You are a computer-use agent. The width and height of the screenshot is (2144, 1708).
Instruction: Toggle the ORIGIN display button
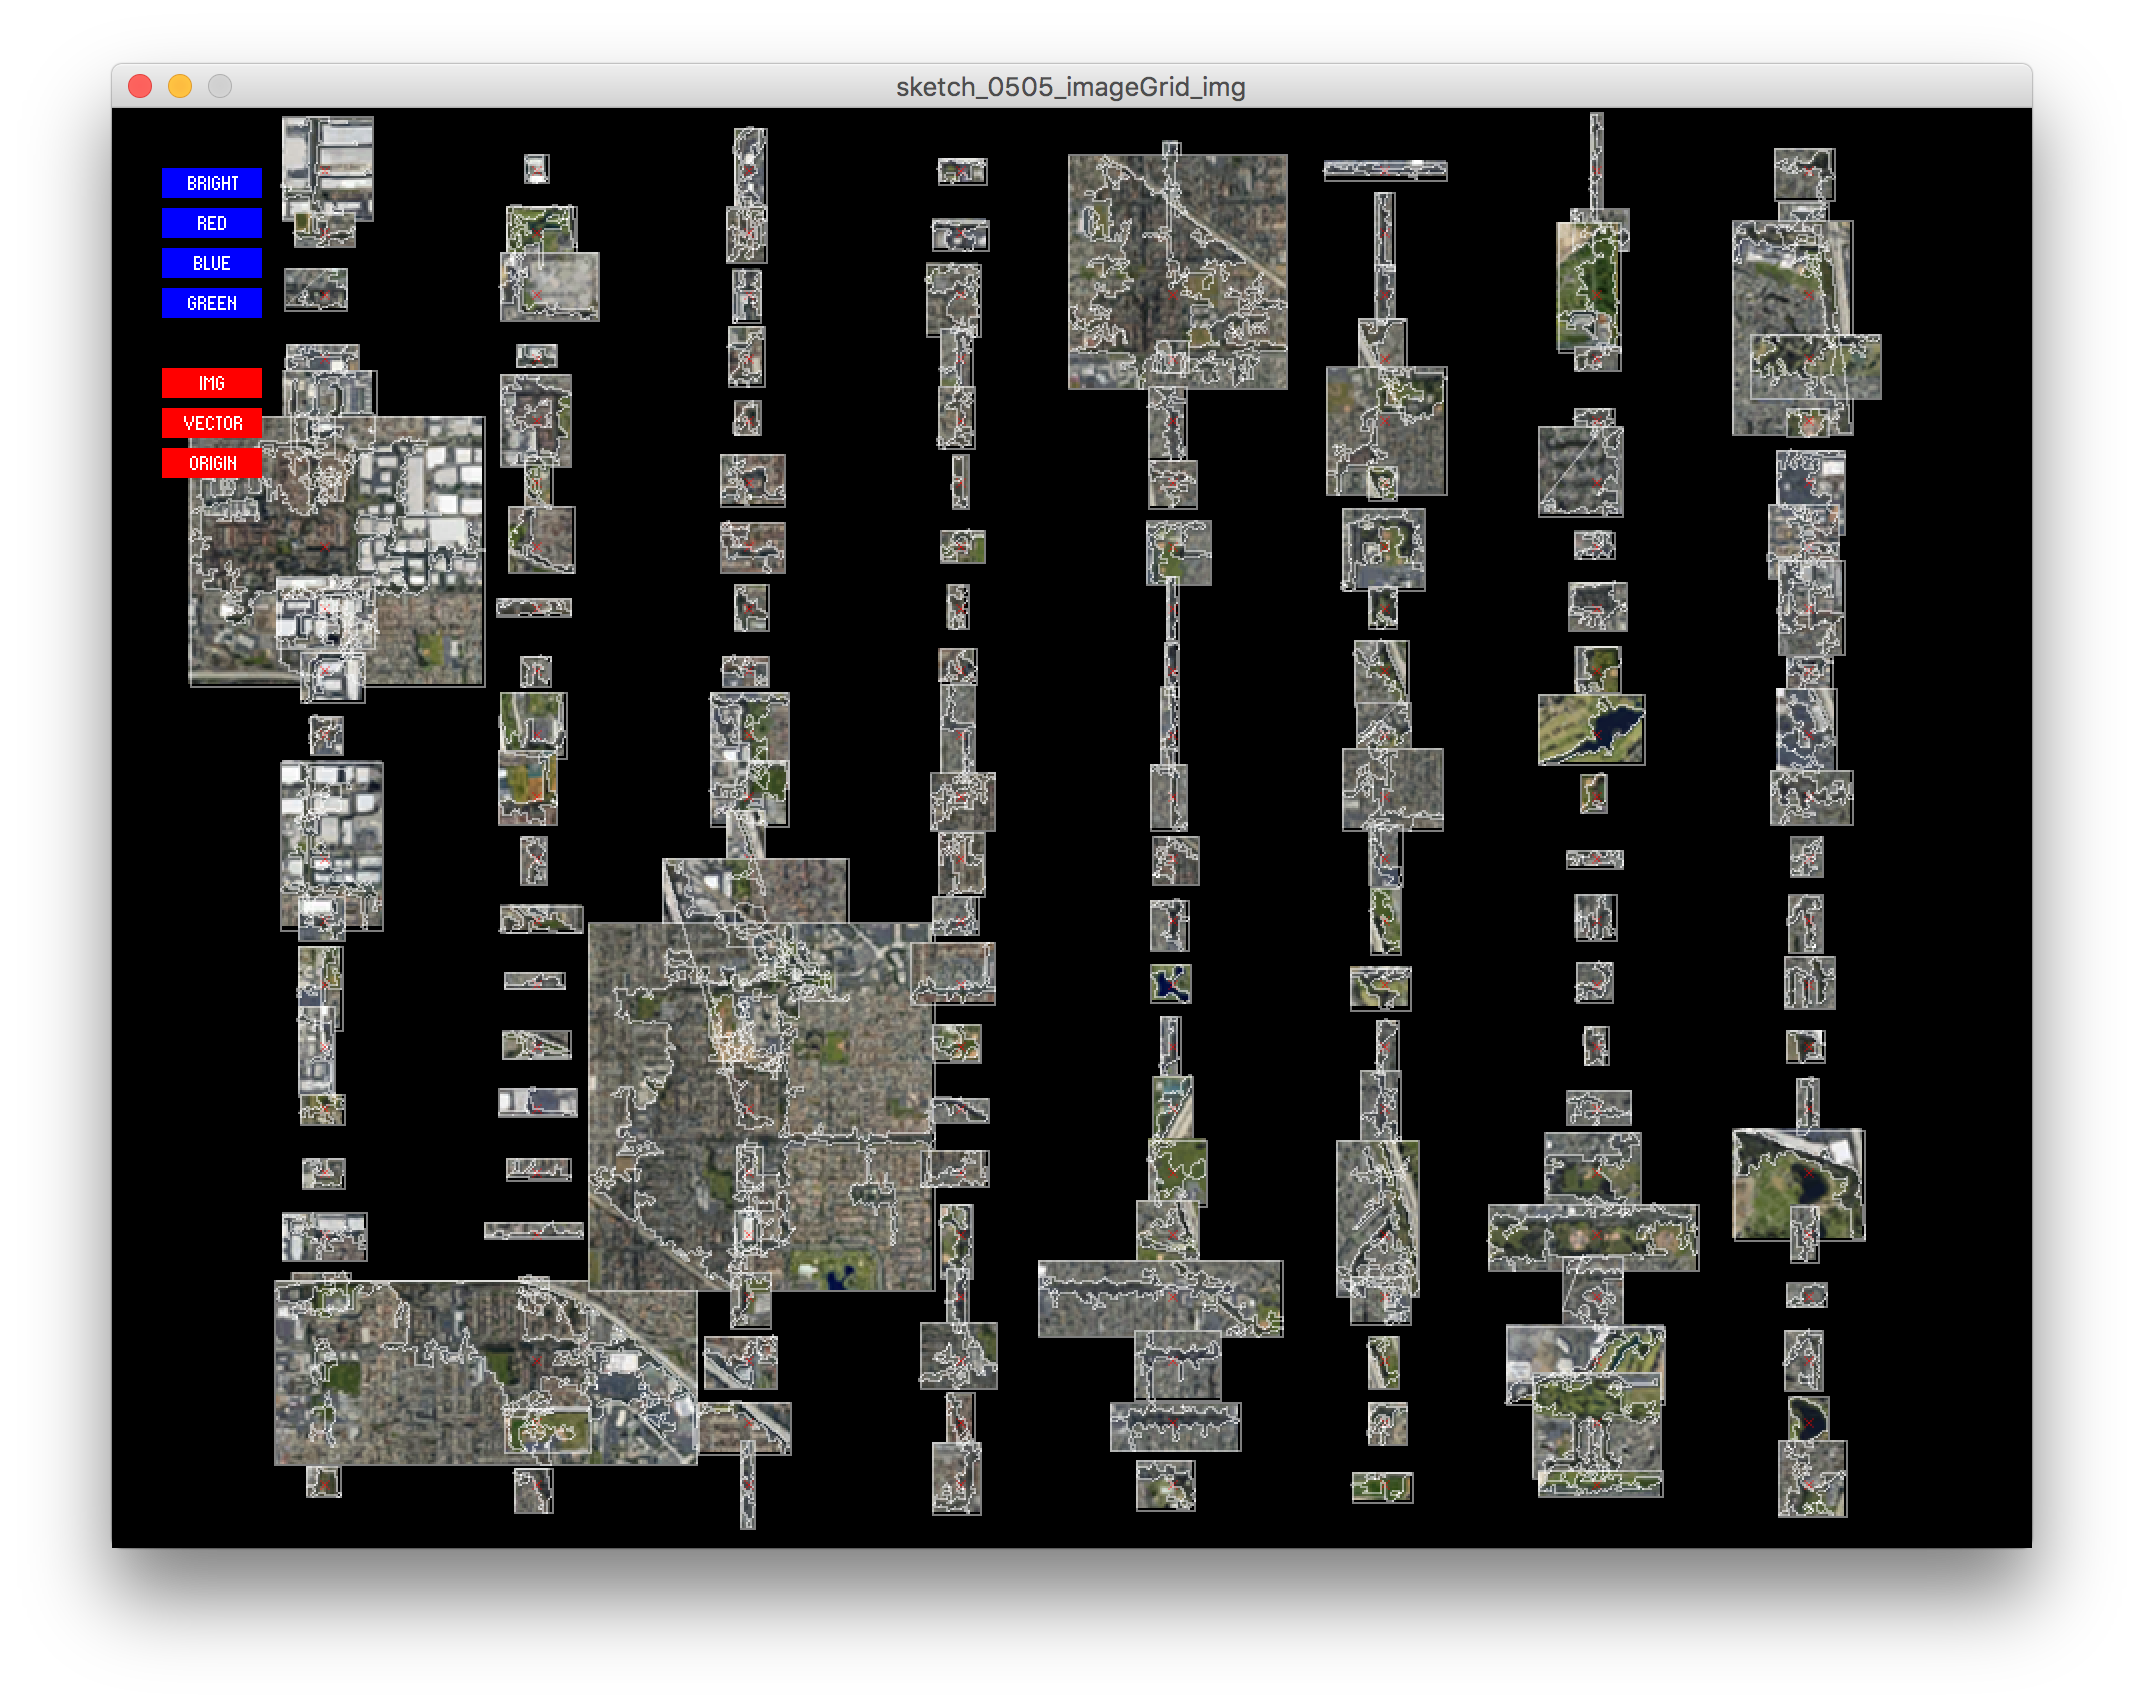[x=212, y=463]
